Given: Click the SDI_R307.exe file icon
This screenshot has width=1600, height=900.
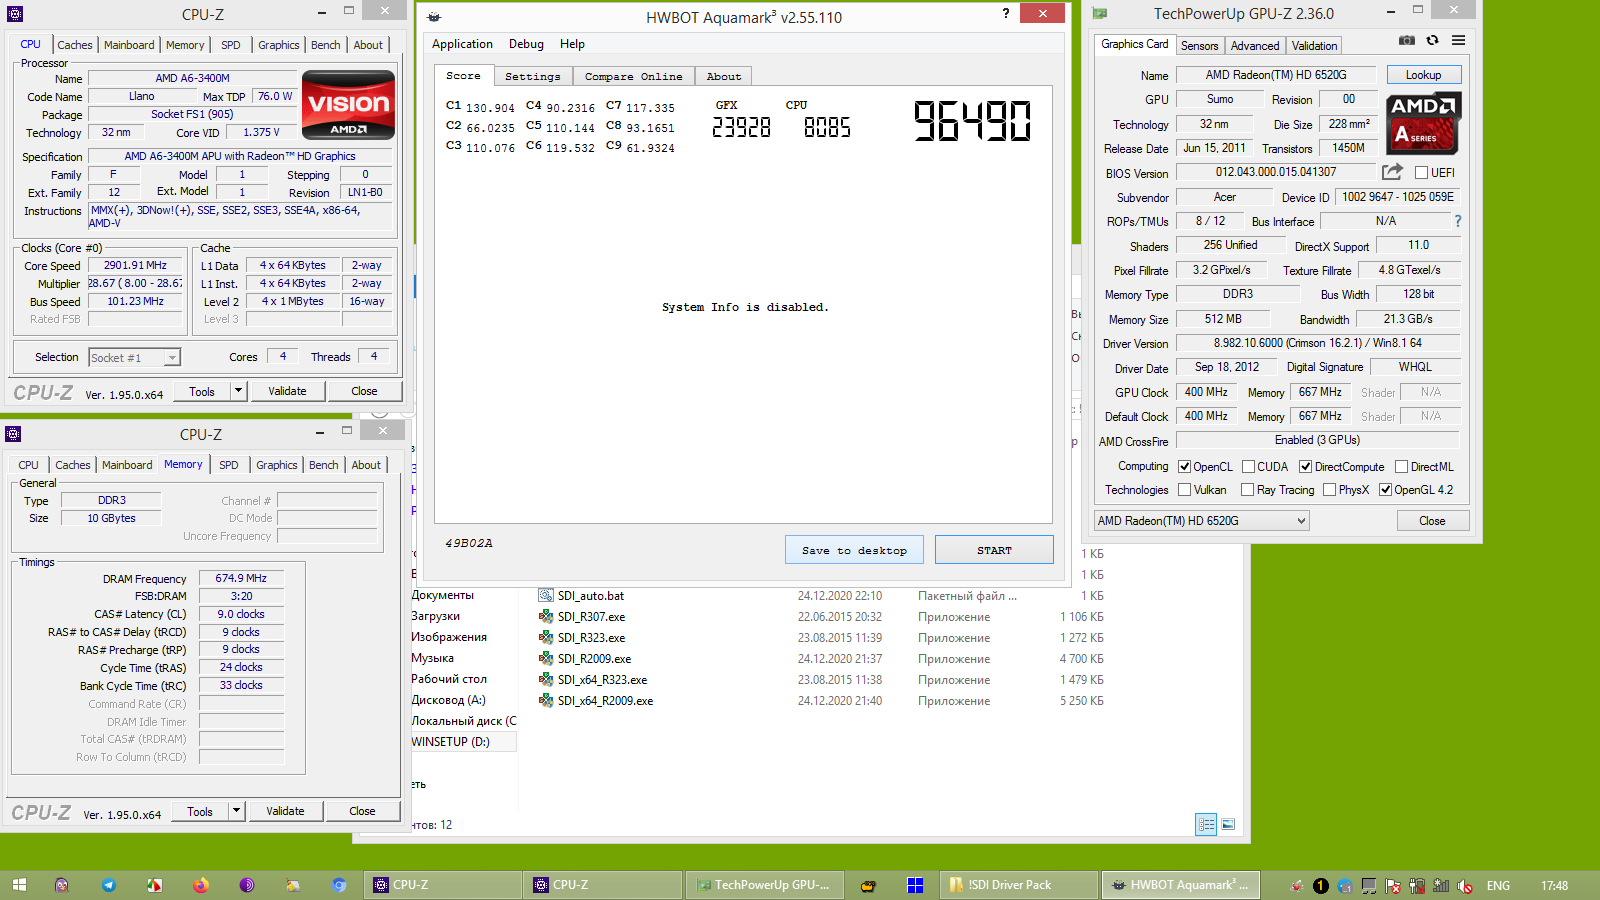Looking at the screenshot, I should pos(546,617).
